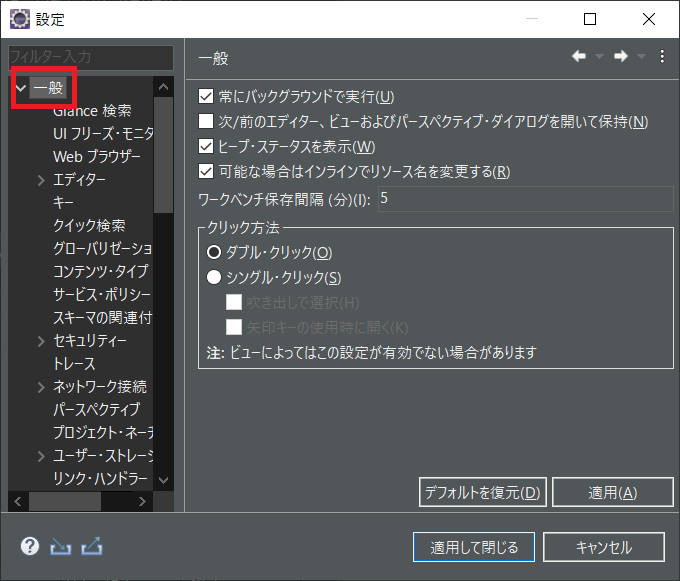Open プロジェクト・ネーチャー preferences page
This screenshot has width=680, height=581.
coord(103,433)
